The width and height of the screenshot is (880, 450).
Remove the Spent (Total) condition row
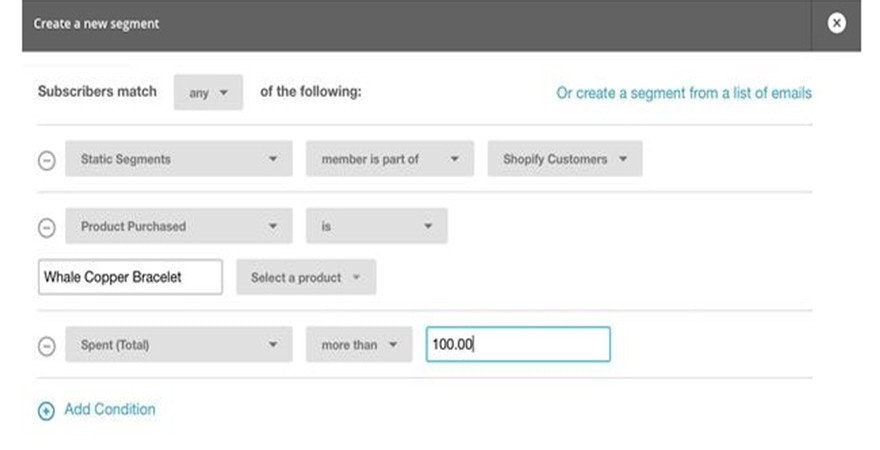pyautogui.click(x=46, y=345)
